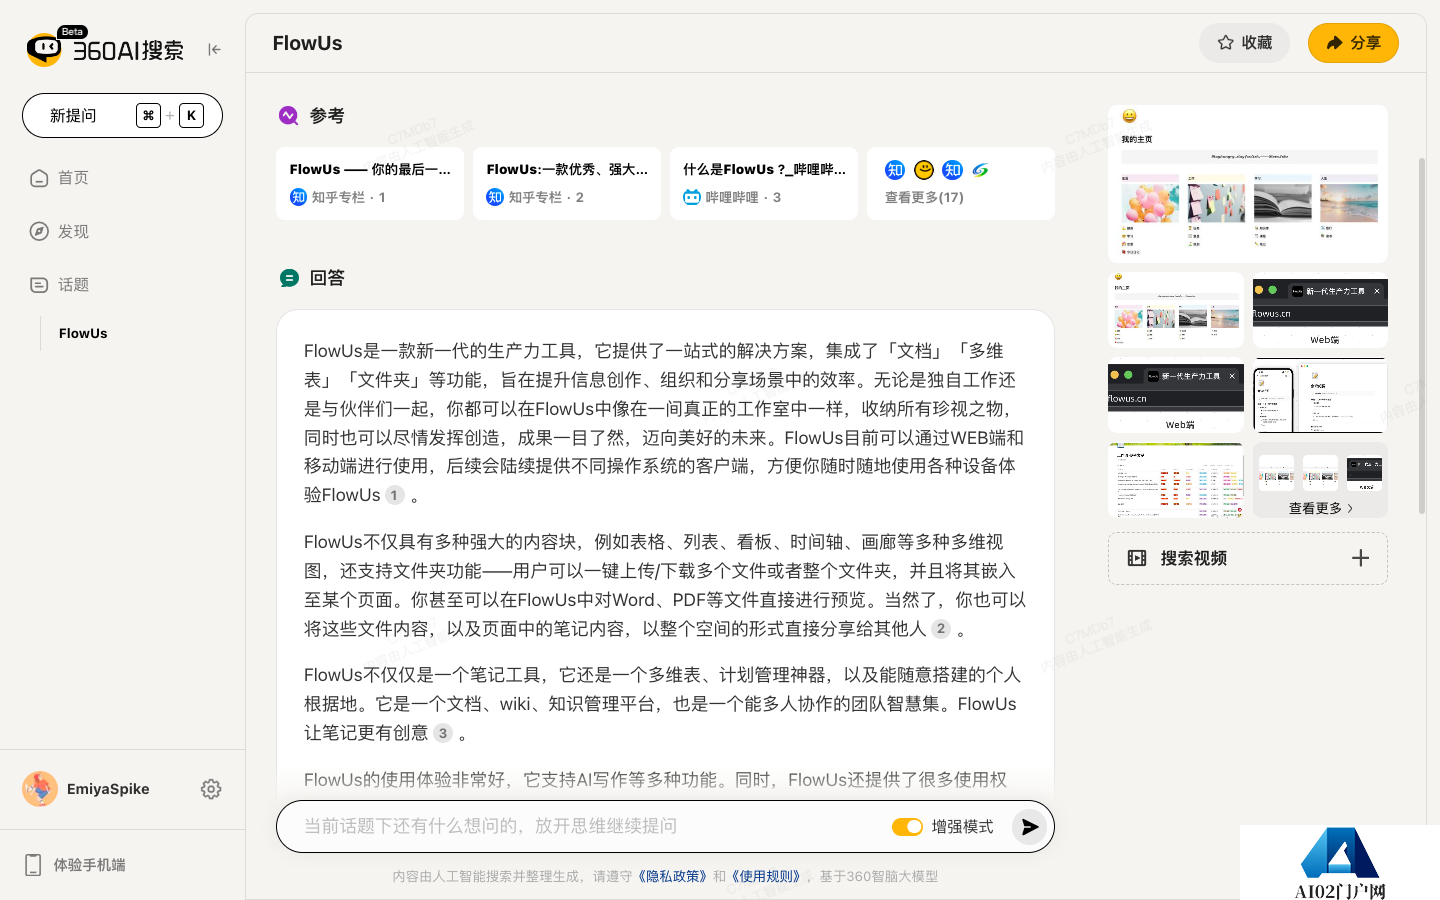
Task: Expand 搜索视频 with the plus icon
Action: tap(1360, 558)
